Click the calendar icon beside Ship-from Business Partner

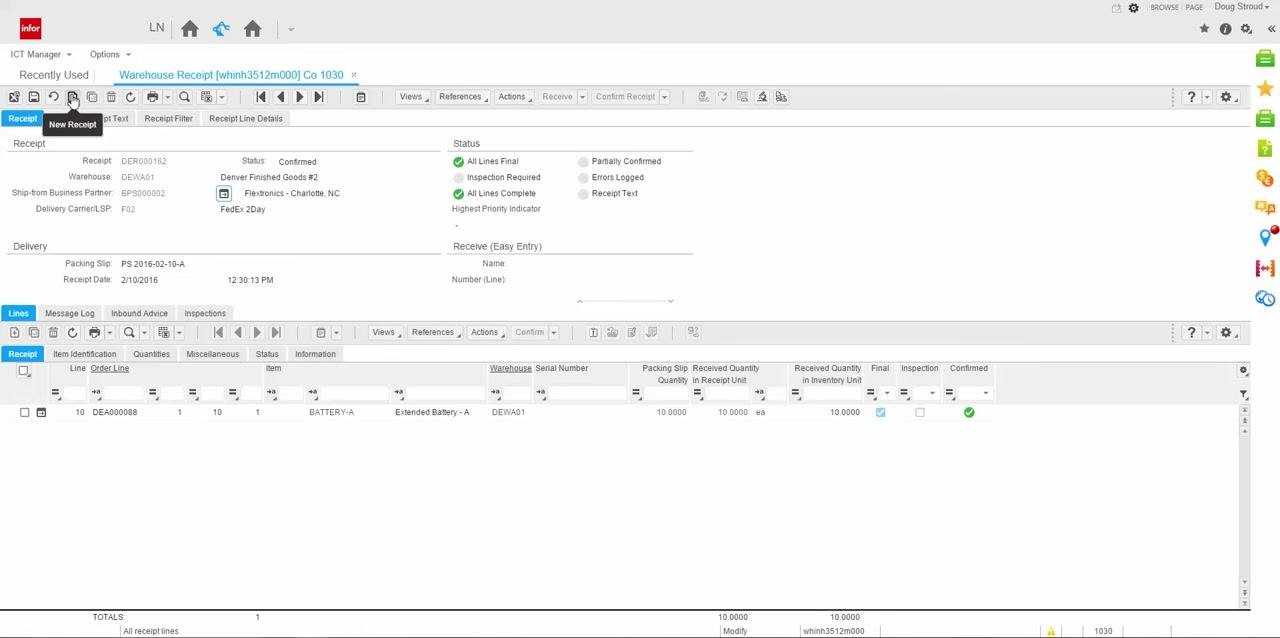(224, 193)
